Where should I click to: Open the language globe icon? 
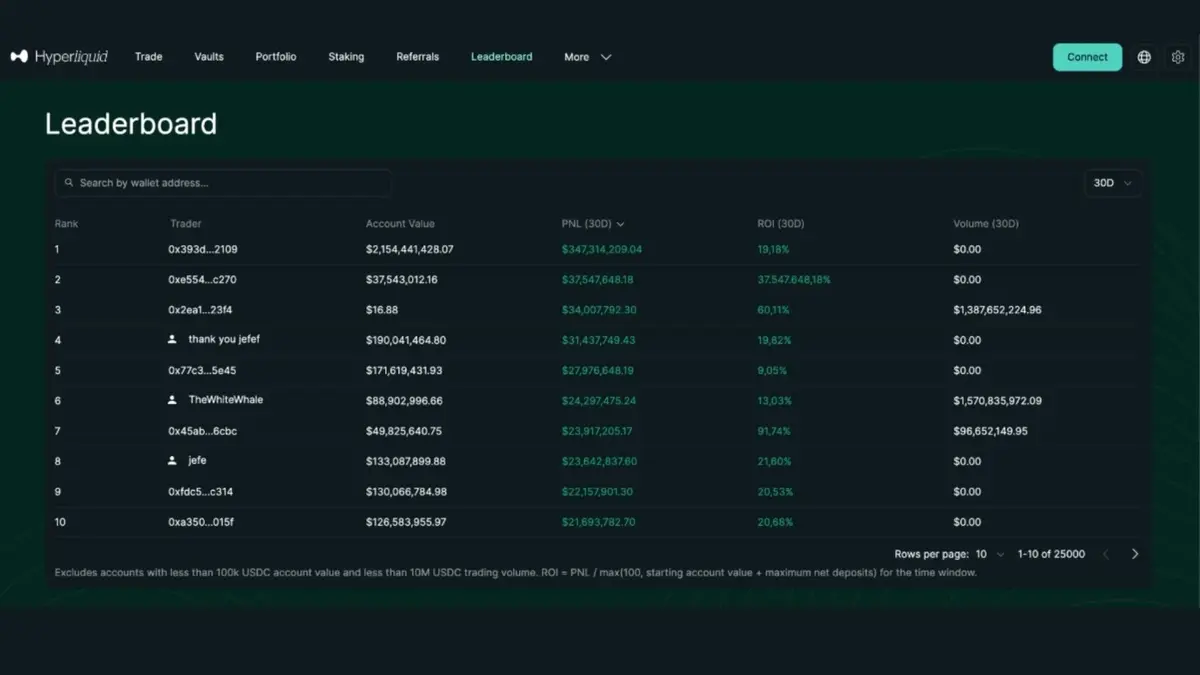coord(1144,57)
